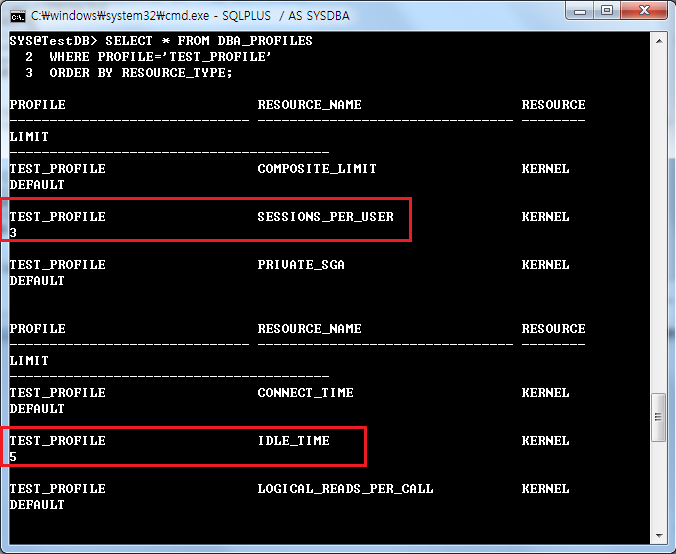Click KERNEL in the COMPOSITE_LIMIT row

pyautogui.click(x=545, y=168)
